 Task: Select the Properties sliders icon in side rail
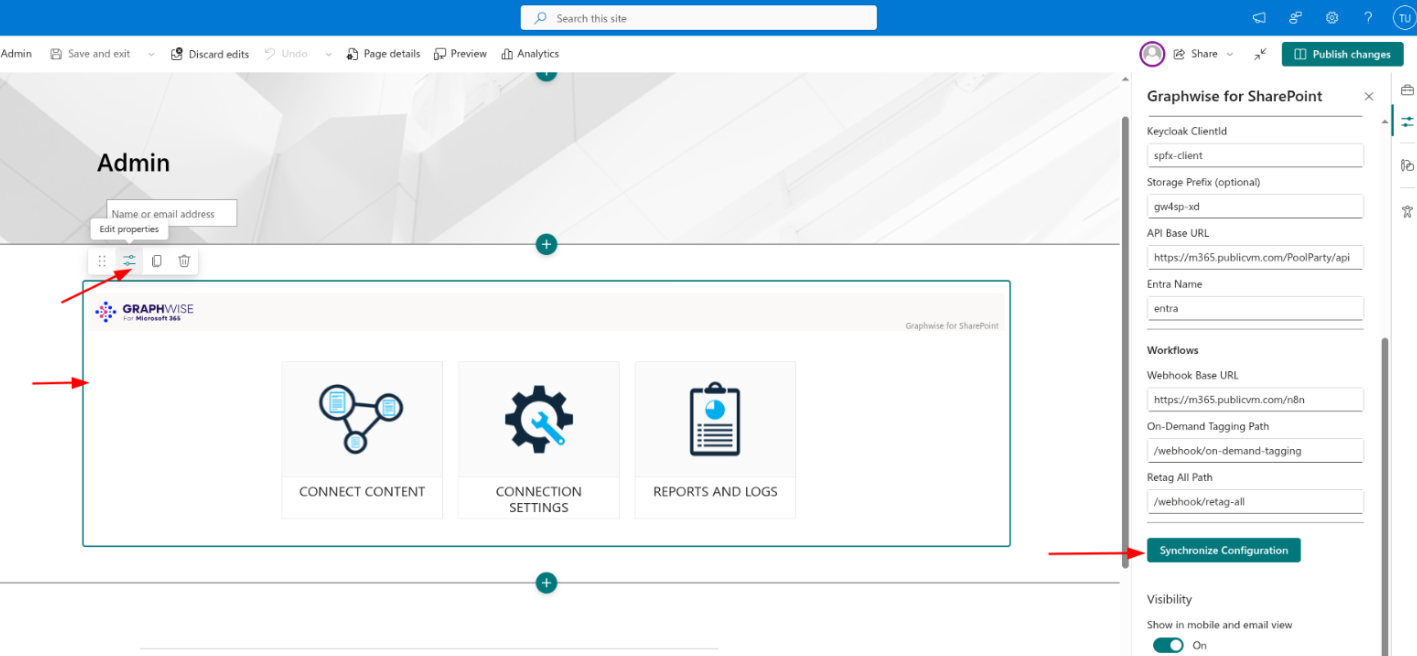[1407, 121]
